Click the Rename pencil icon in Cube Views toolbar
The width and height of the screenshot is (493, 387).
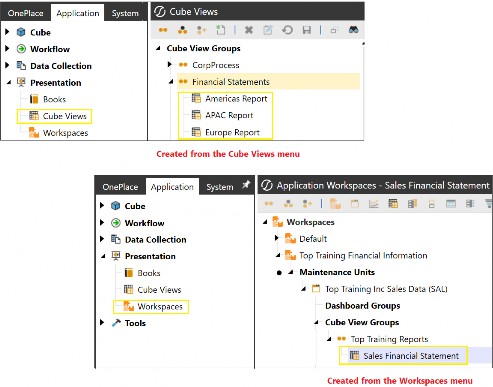pos(268,30)
